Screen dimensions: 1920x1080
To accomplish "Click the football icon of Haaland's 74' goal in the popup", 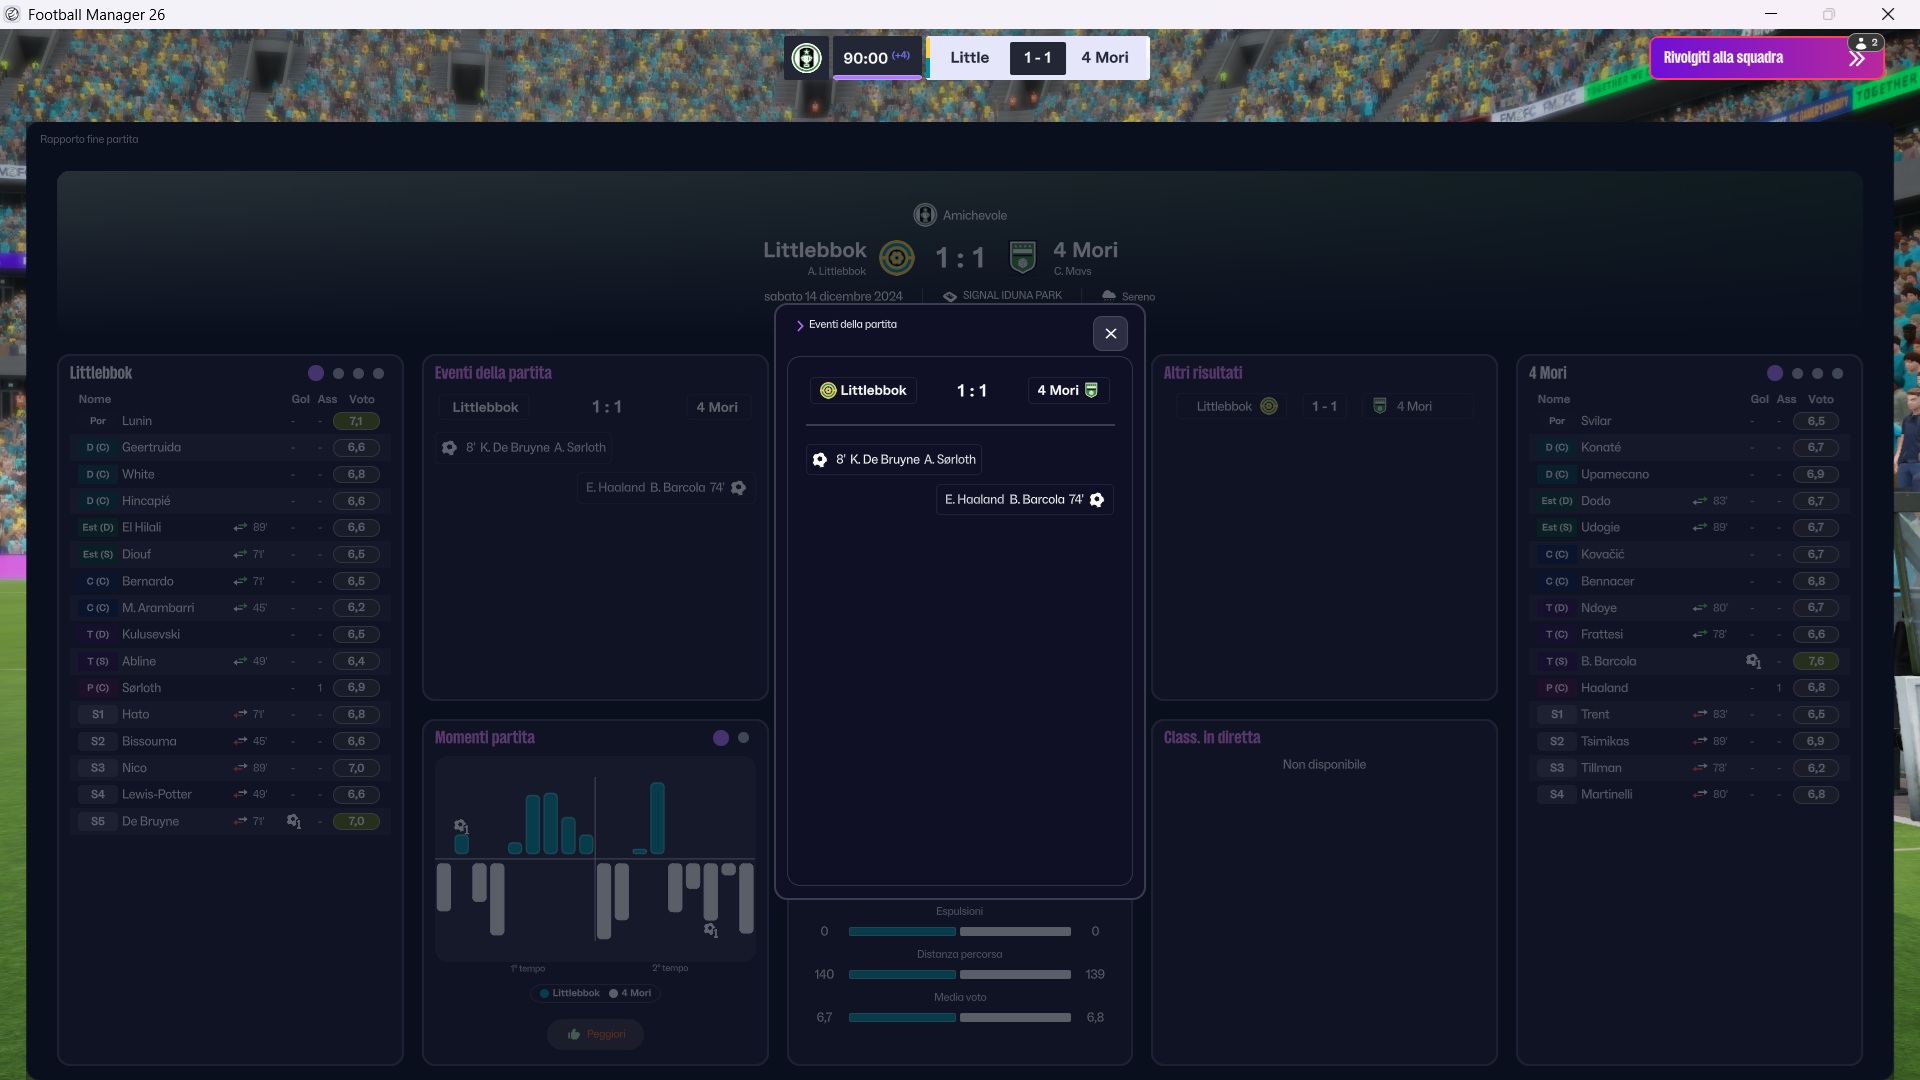I will coord(1097,500).
